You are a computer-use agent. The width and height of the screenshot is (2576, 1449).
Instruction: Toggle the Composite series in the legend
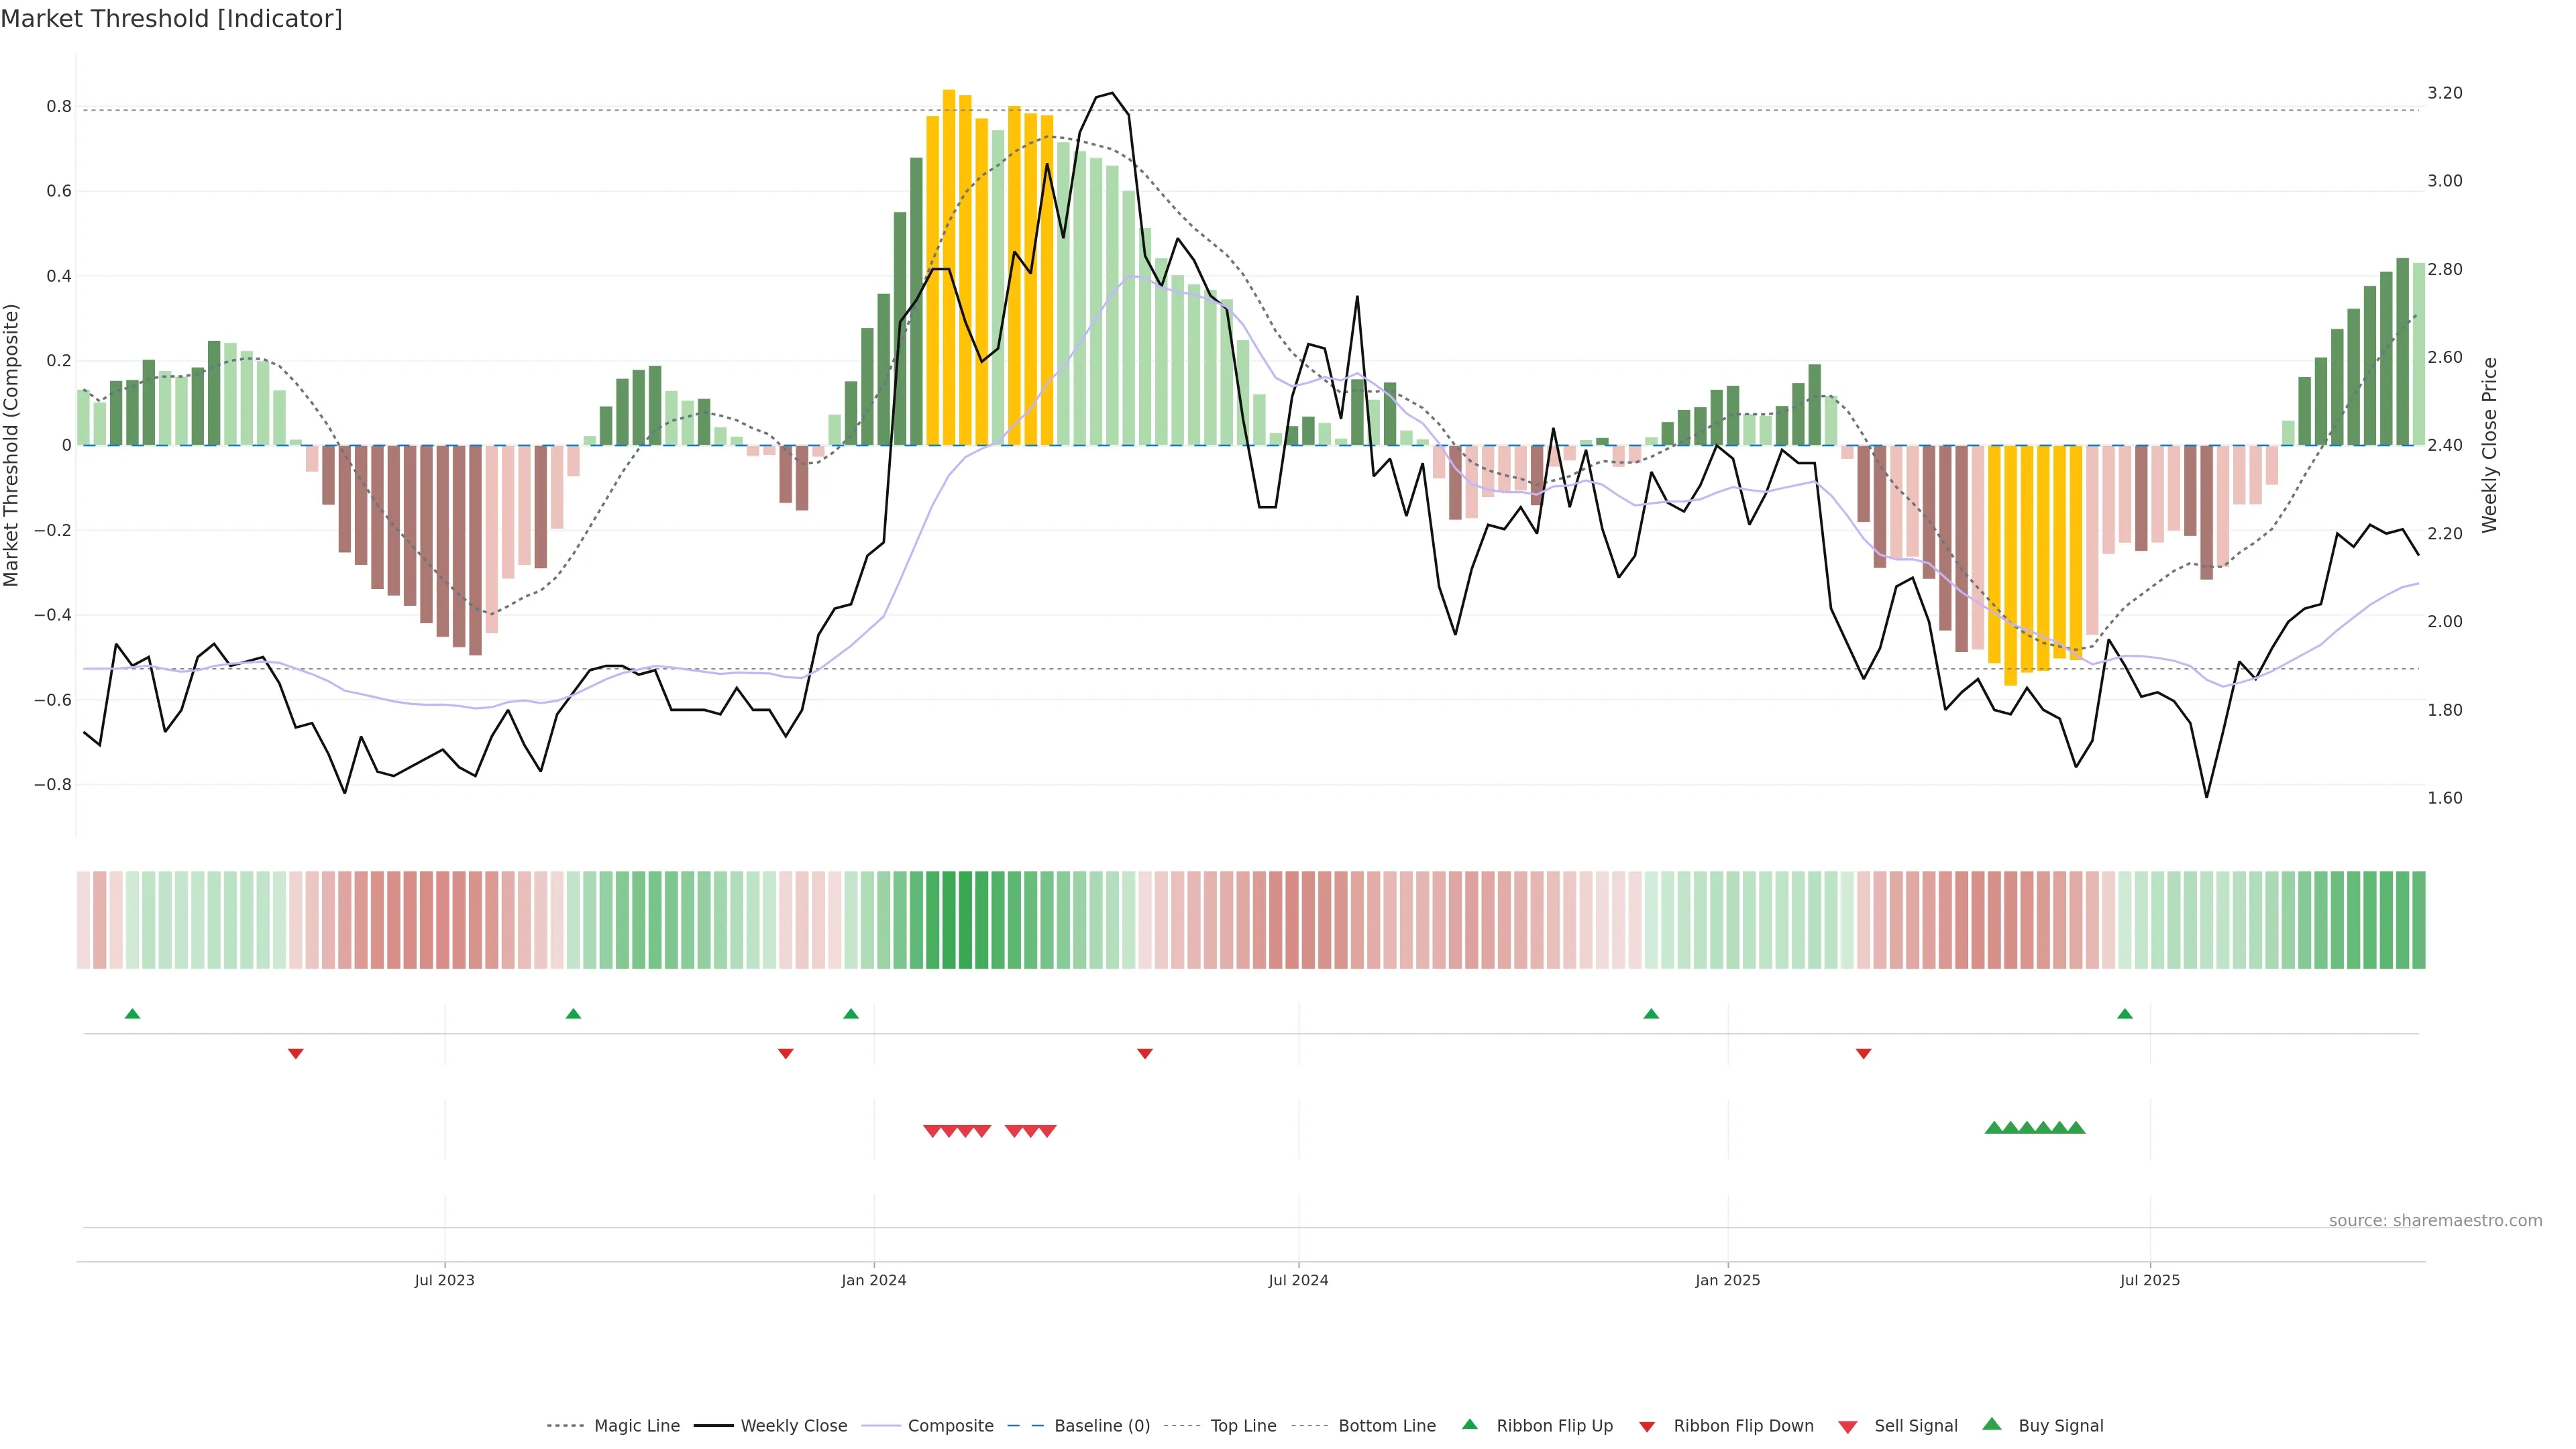[x=950, y=1426]
